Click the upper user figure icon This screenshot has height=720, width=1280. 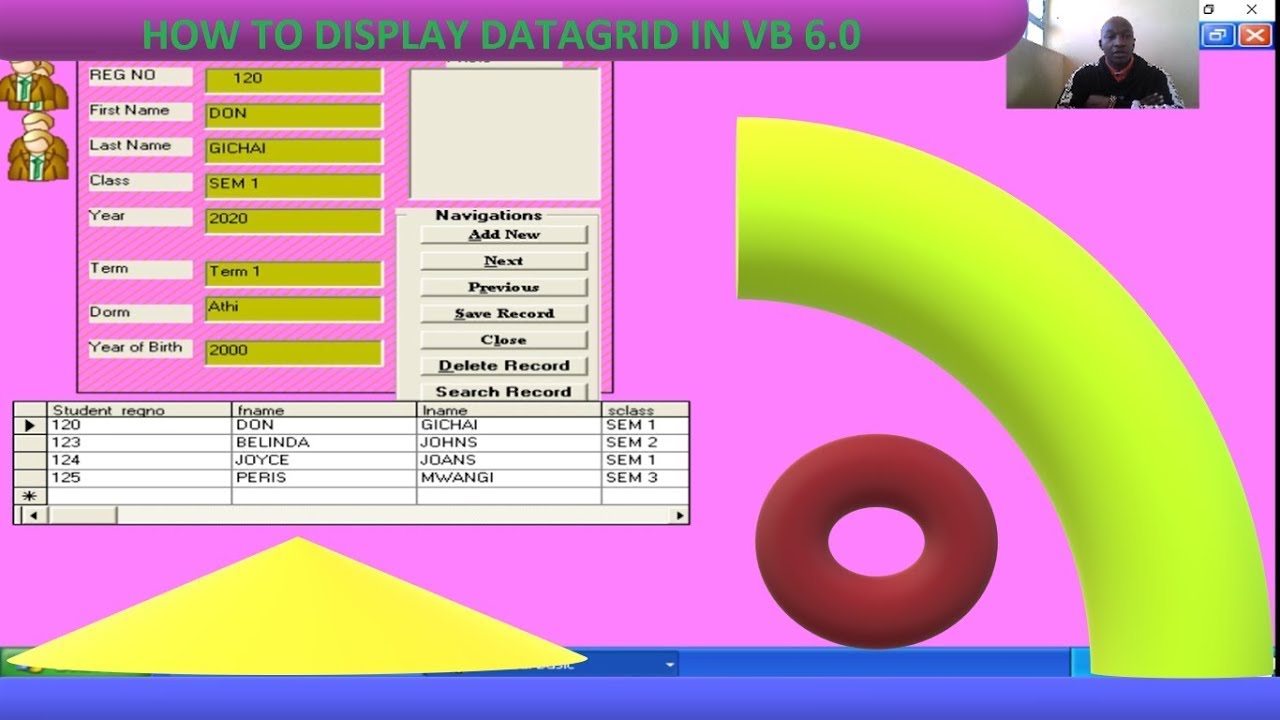33,84
